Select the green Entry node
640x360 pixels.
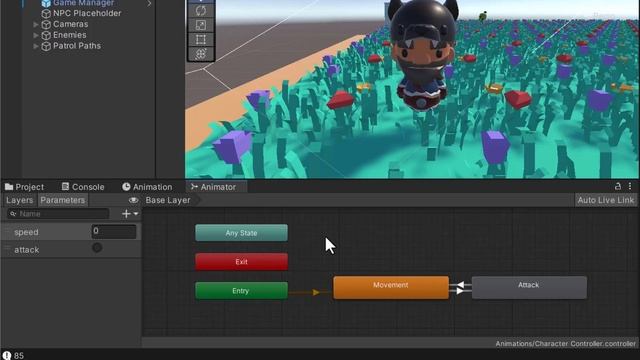point(241,291)
